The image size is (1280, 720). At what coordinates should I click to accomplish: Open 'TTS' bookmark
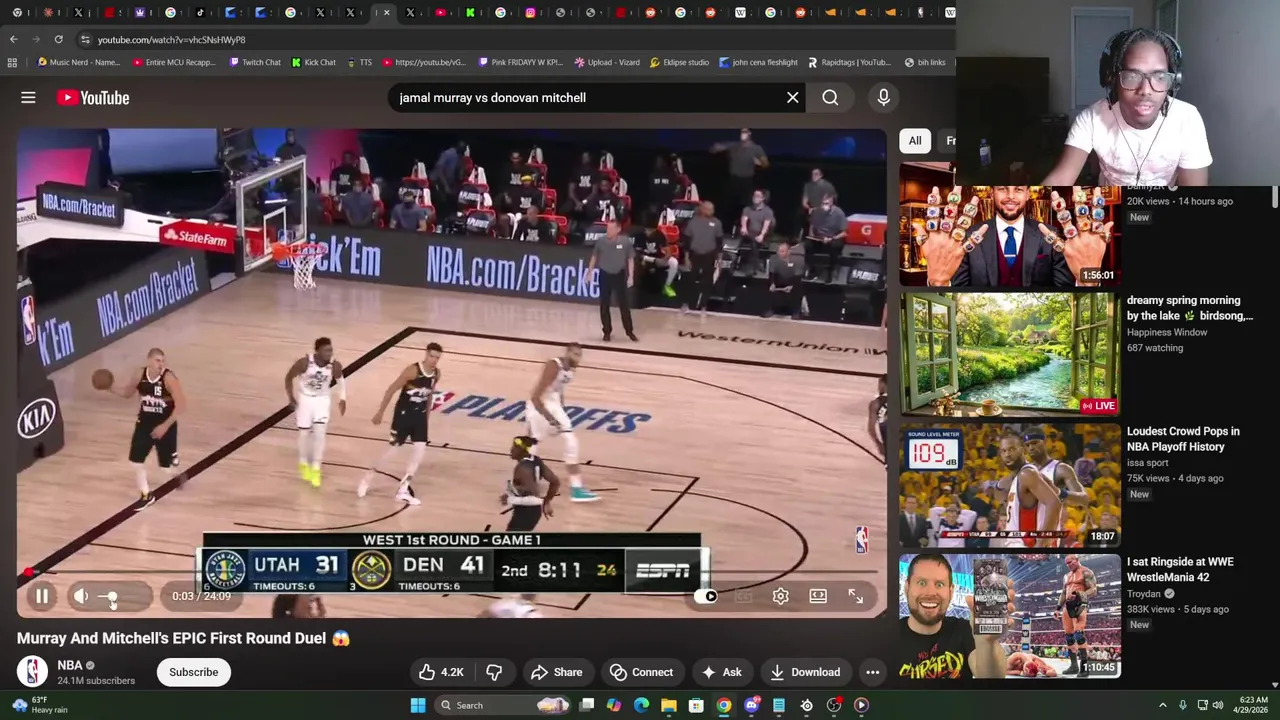point(359,62)
